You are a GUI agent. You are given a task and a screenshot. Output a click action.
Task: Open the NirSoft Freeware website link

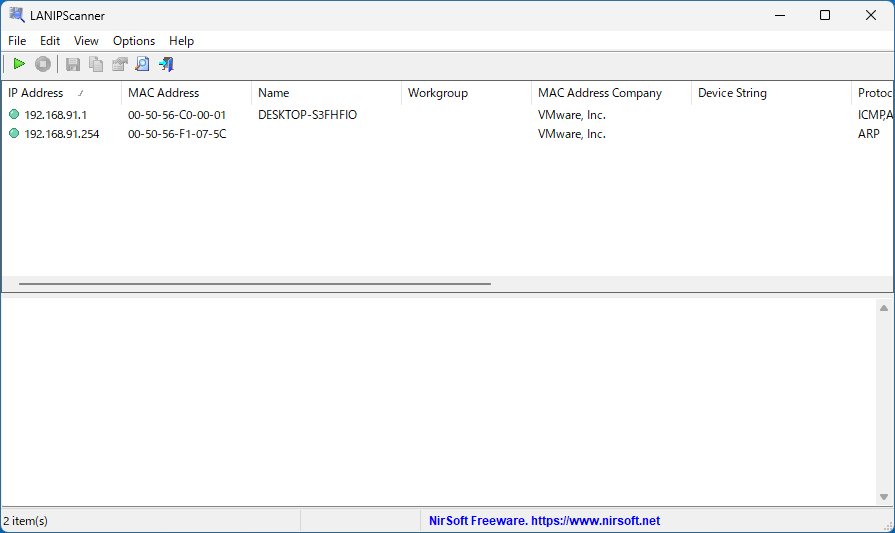[x=545, y=520]
